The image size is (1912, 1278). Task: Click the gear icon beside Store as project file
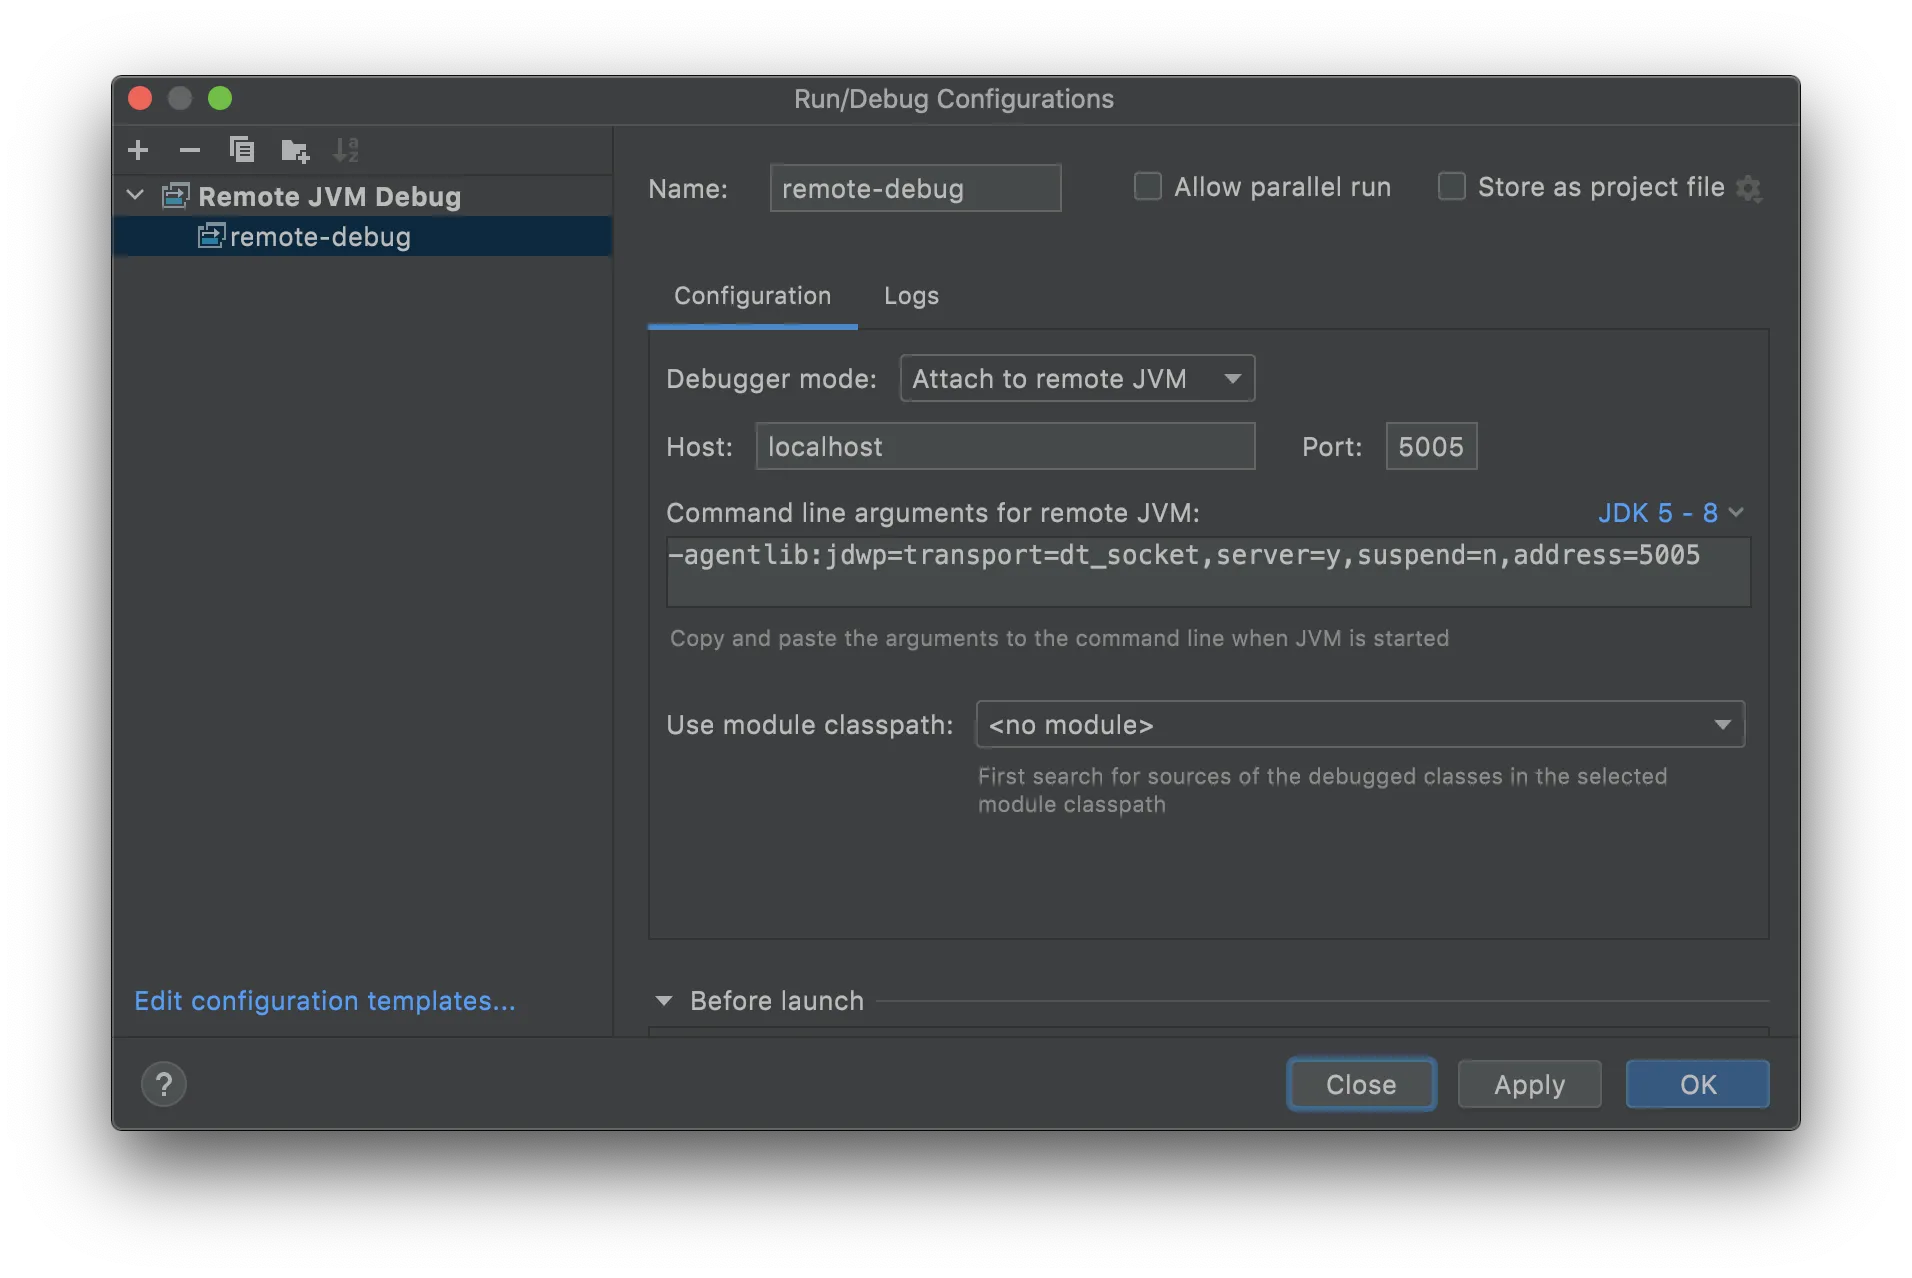(x=1748, y=188)
